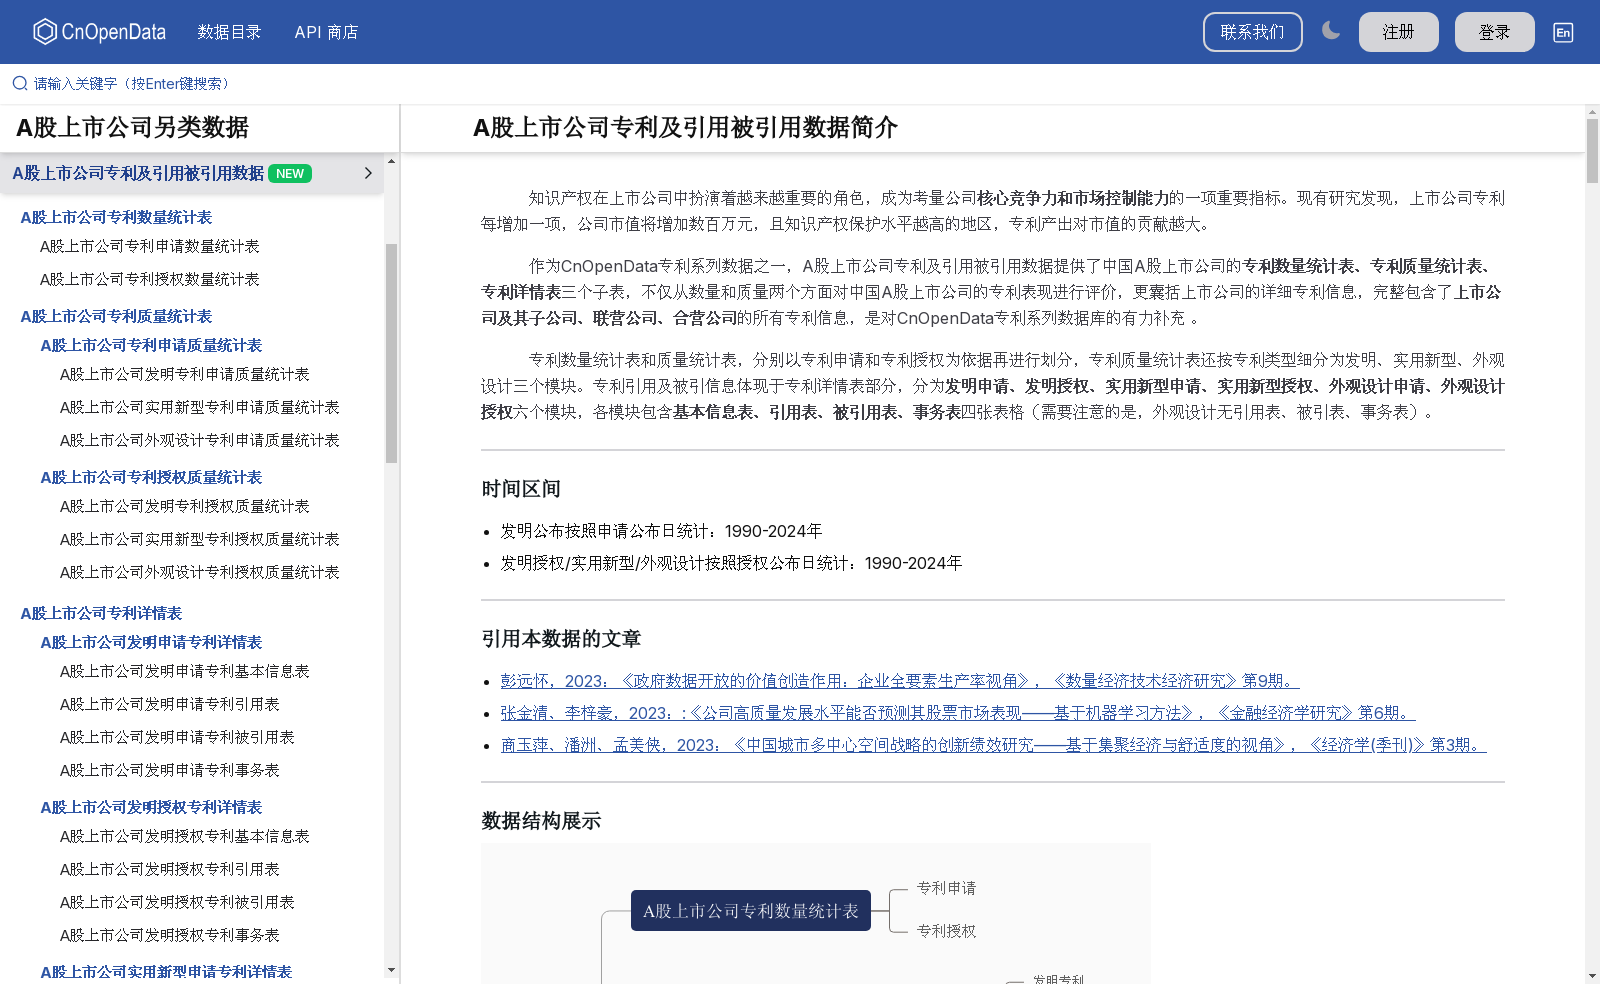Click the sidebar scrollbar thumb
Viewport: 1600px width, 1000px height.
pos(391,353)
